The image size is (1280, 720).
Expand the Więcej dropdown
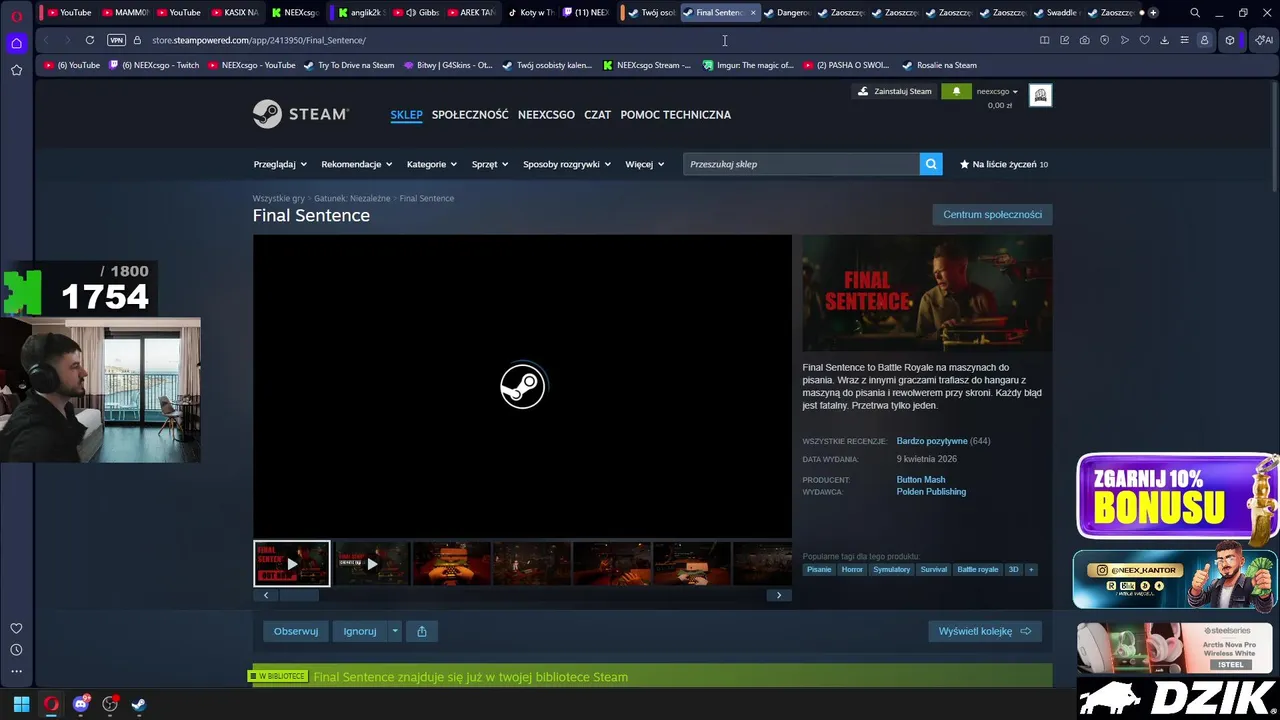coord(645,164)
